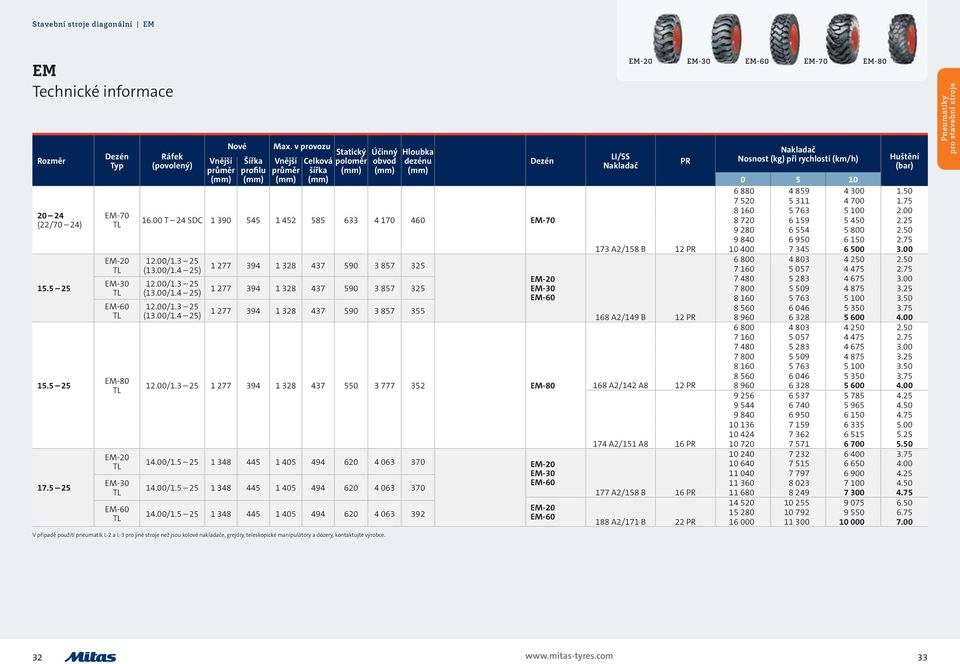Click the '168 A2/149 B' load index

(620, 317)
